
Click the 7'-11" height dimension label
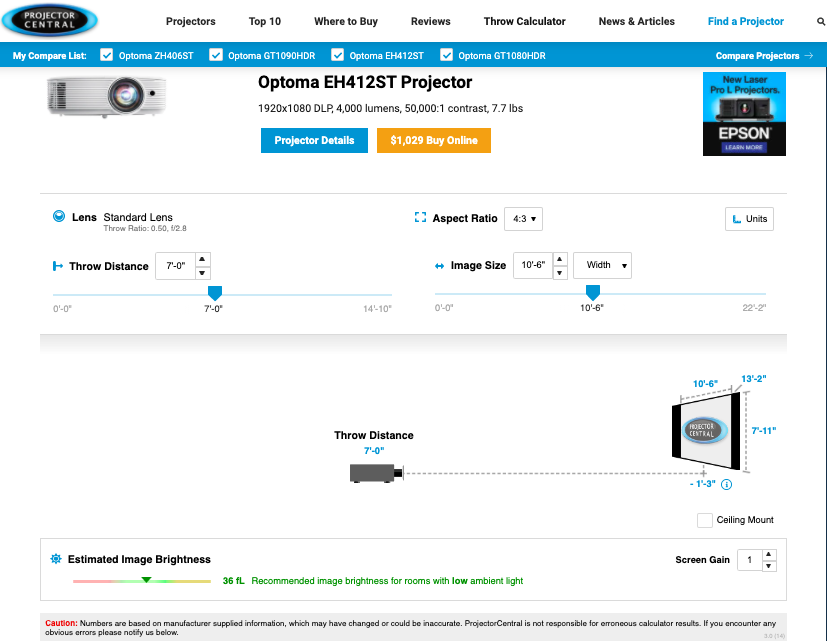point(764,430)
